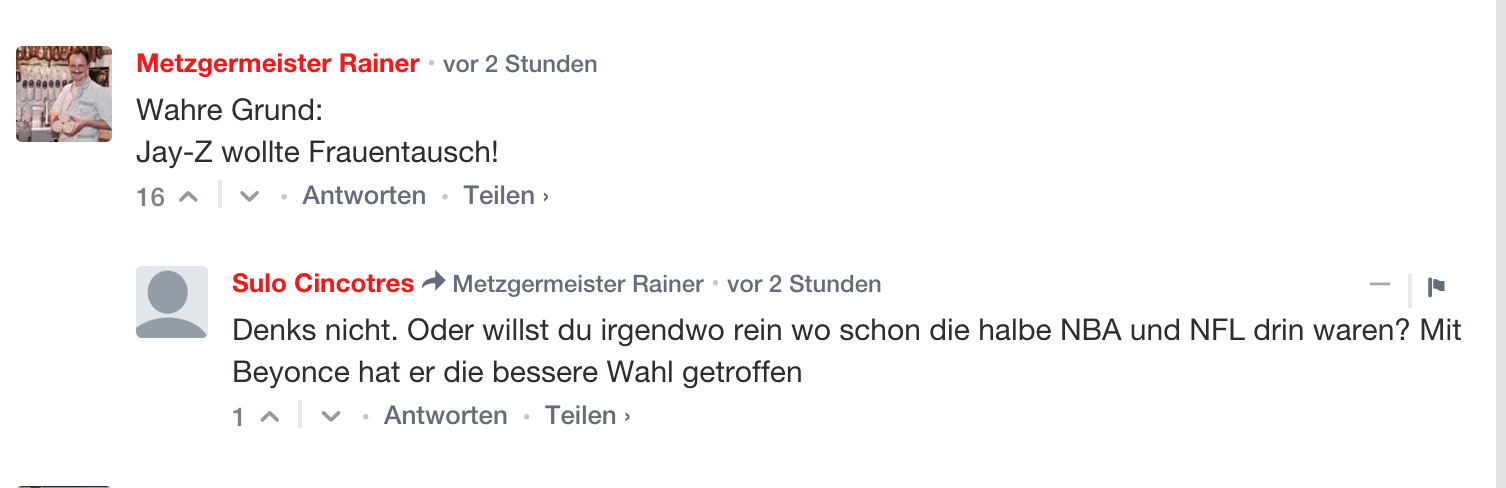The height and width of the screenshot is (488, 1506).
Task: Flag Sulo Cincotres' reply as inappropriate
Action: (1436, 287)
